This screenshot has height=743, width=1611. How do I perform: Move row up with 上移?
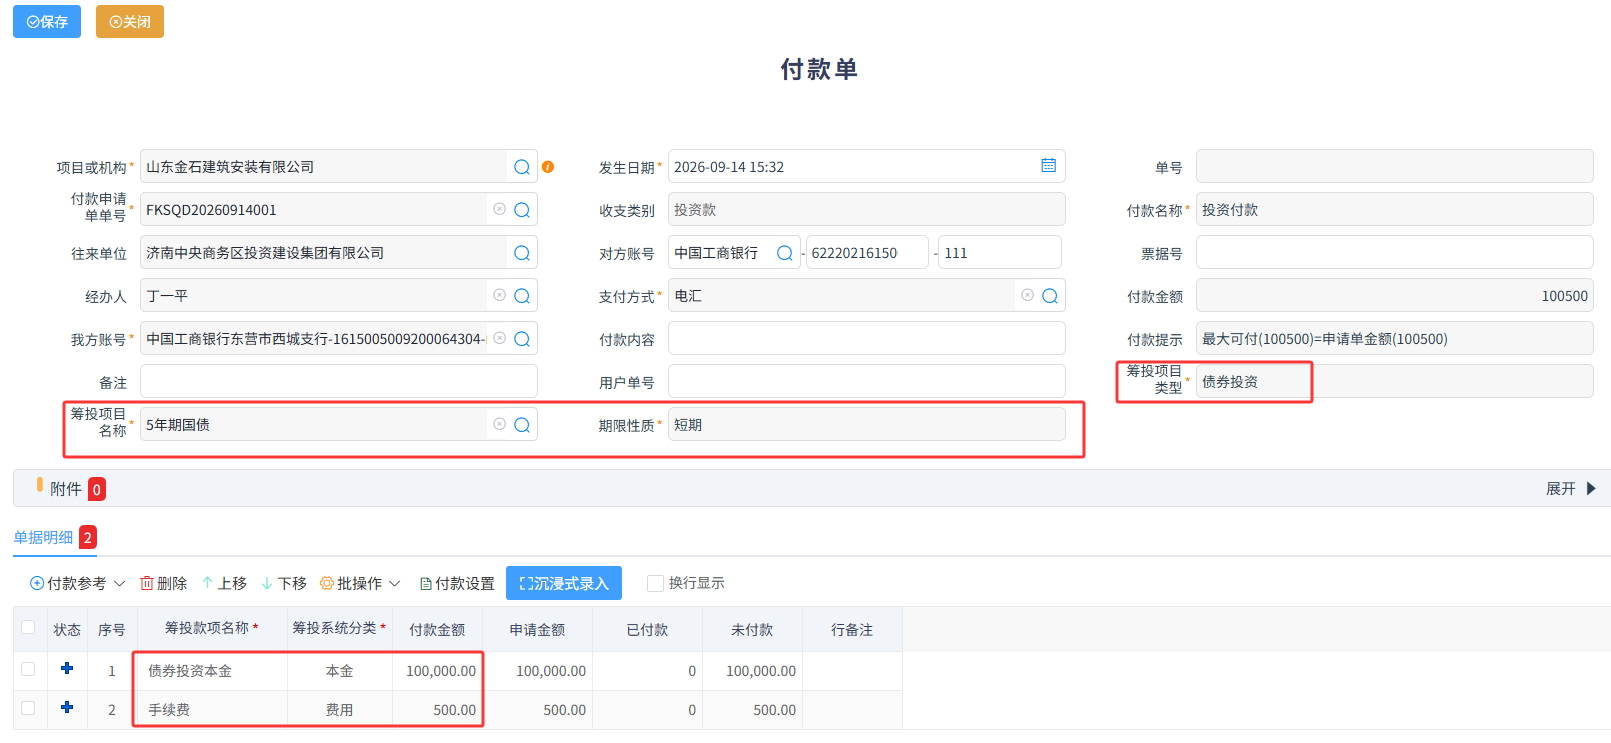tap(224, 583)
